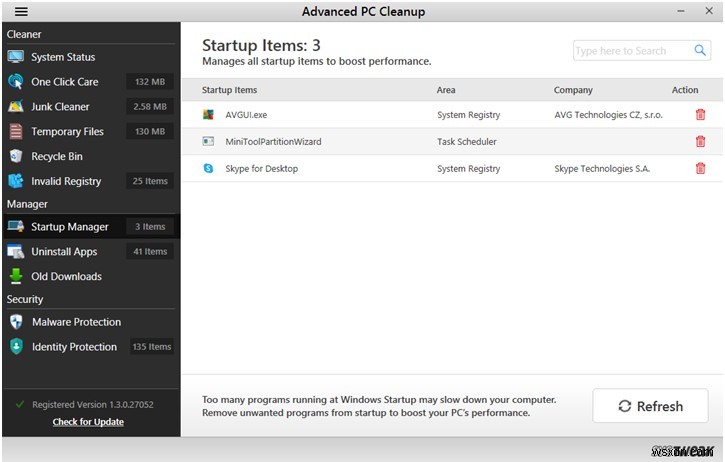This screenshot has width=725, height=462.
Task: Open Temporary Files section
Action: 67,132
